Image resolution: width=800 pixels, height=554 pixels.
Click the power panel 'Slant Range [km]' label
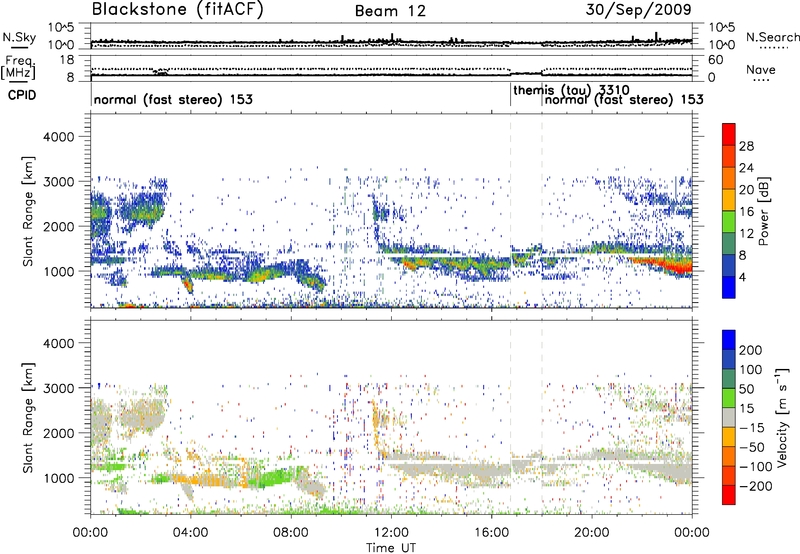pyautogui.click(x=28, y=211)
